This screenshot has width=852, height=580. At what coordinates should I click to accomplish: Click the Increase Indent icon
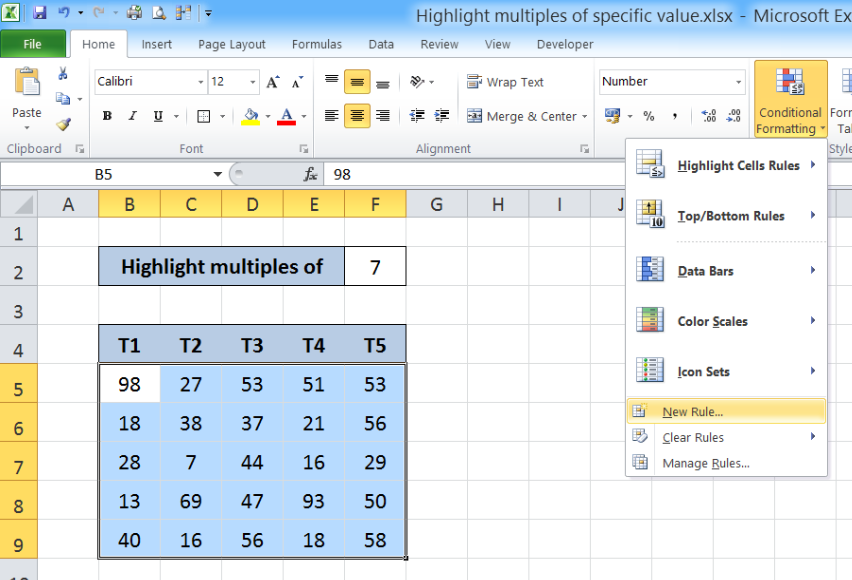(x=442, y=116)
